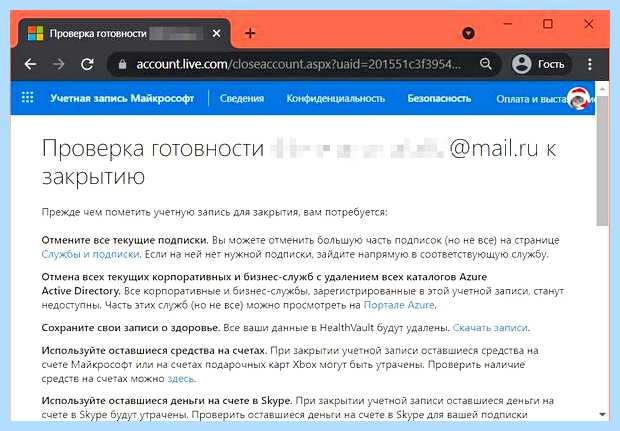Screen dimensions: 620x431
Task: Open the Конфиденциальность menu item
Action: pos(336,98)
